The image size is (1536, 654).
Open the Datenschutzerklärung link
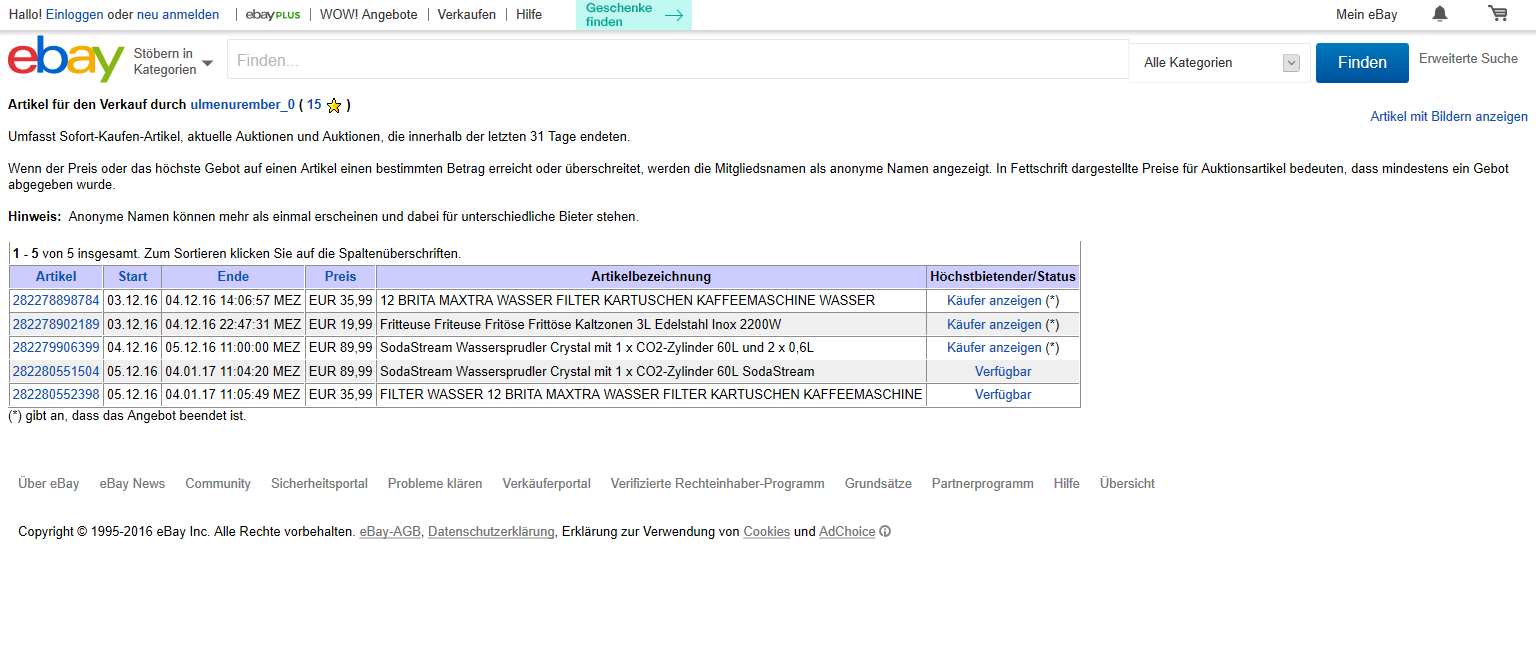tap(491, 532)
